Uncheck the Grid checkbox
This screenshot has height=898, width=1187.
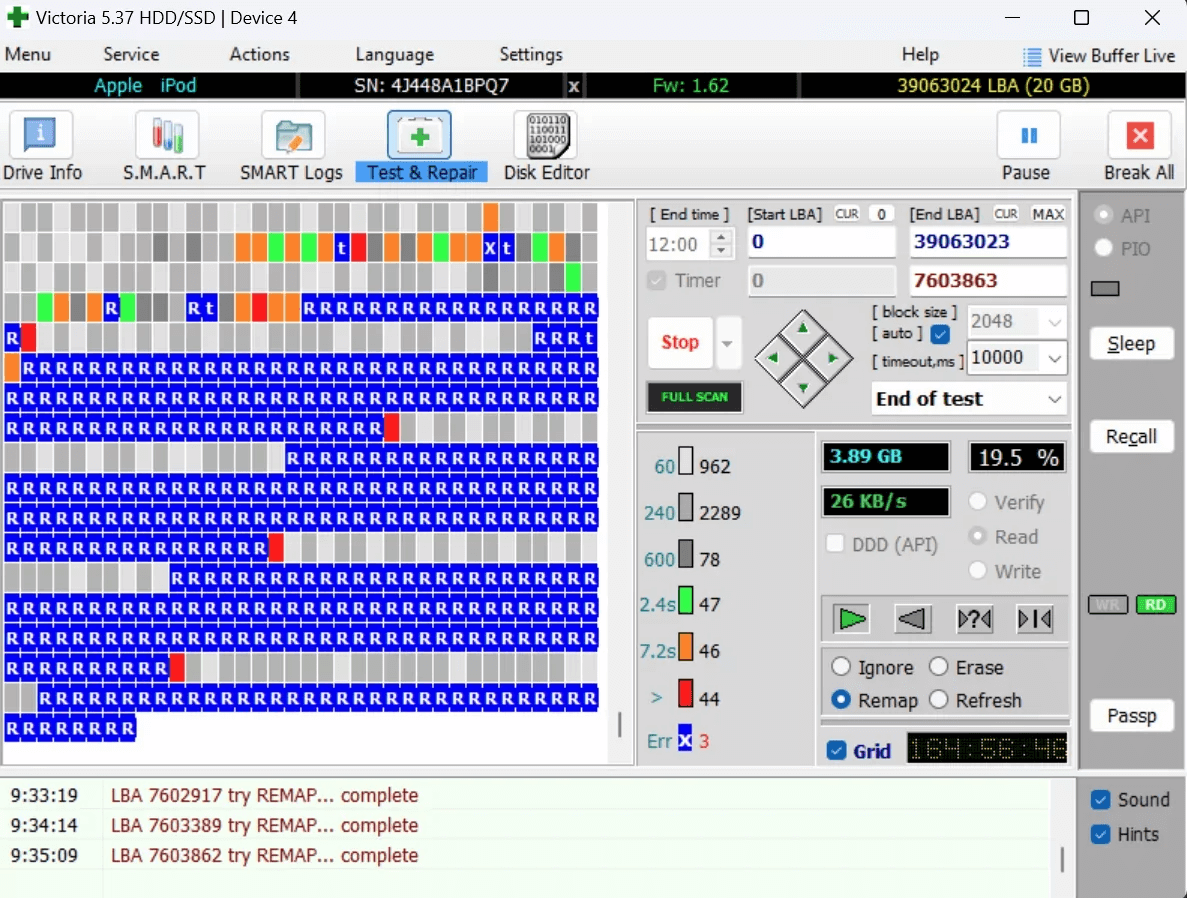pos(837,751)
